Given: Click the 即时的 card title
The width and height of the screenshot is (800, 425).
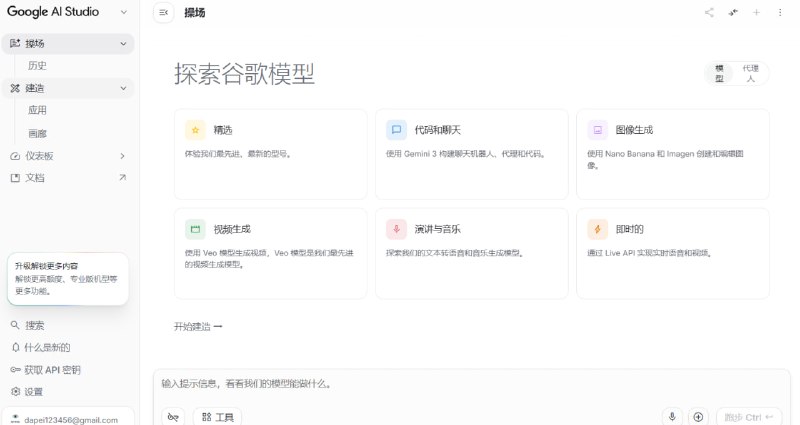Looking at the screenshot, I should coord(630,229).
